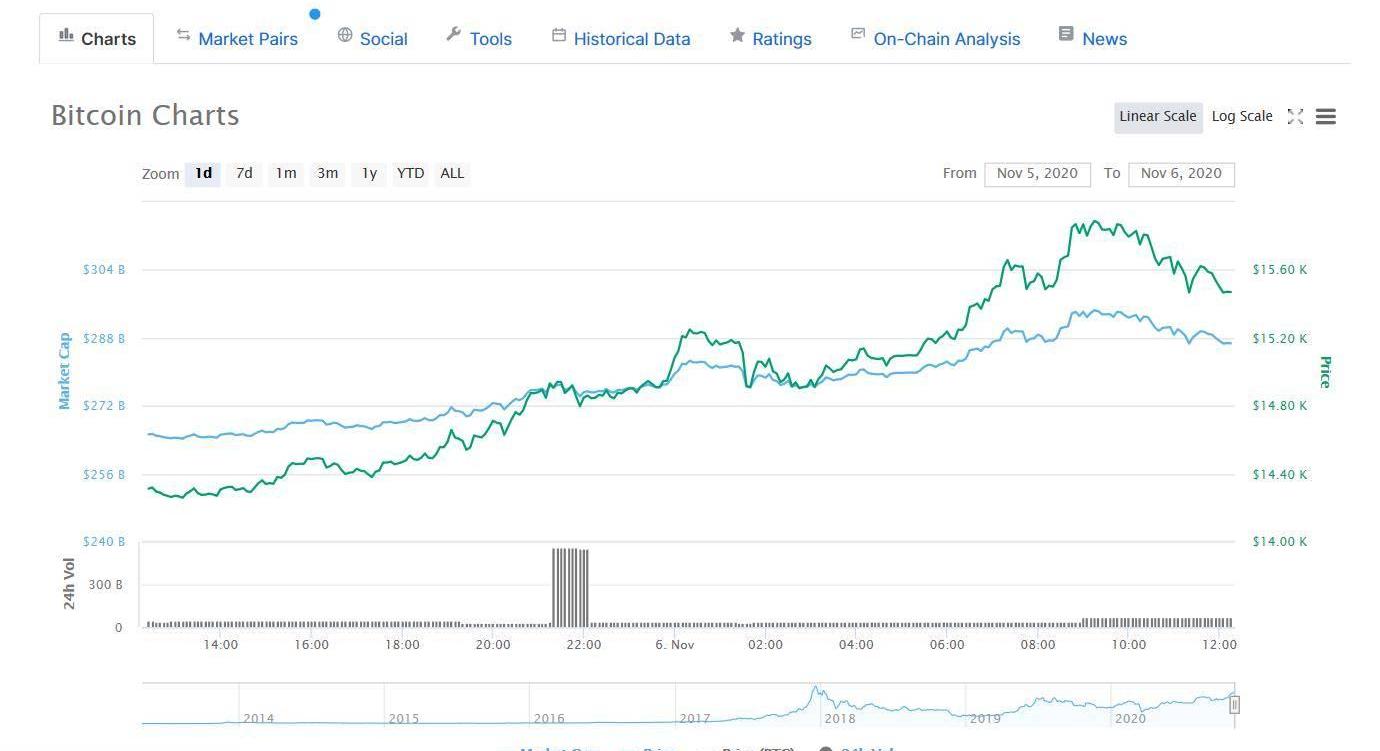Switch to Log Scale
The image size is (1380, 751).
coord(1241,117)
